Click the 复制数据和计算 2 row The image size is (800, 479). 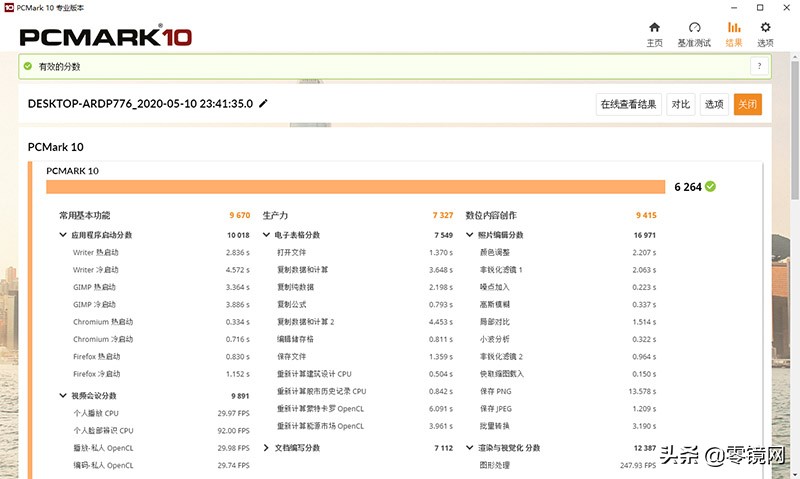click(365, 322)
